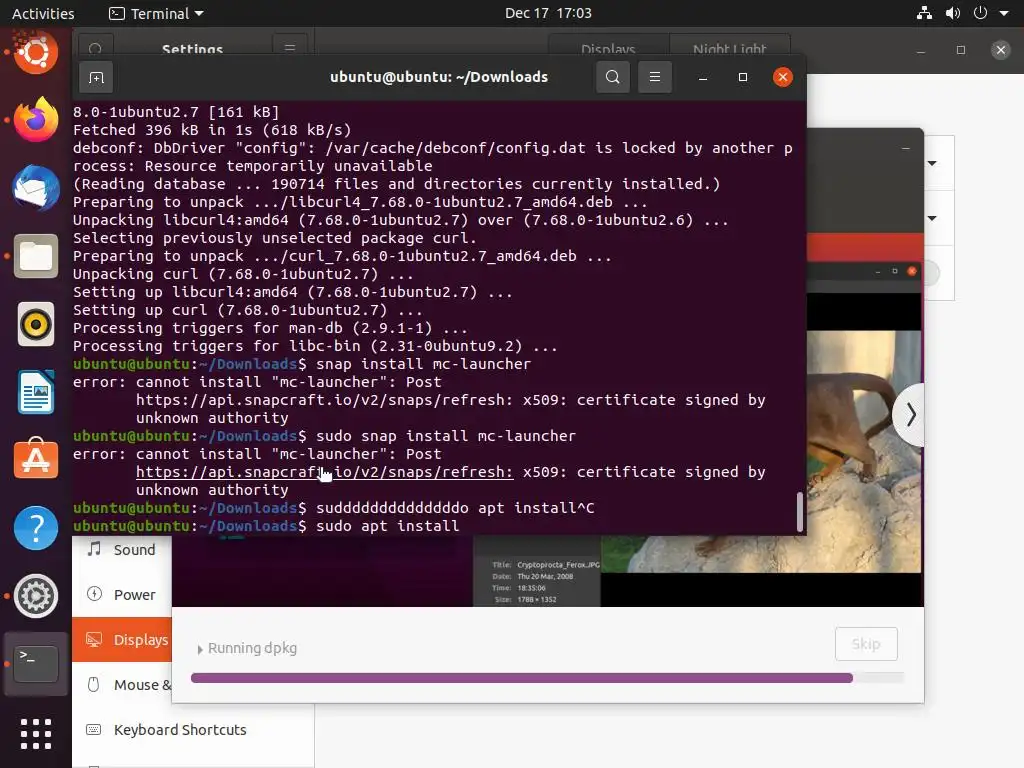Open the Help icon in the dock
This screenshot has width=1024, height=768.
(x=36, y=528)
